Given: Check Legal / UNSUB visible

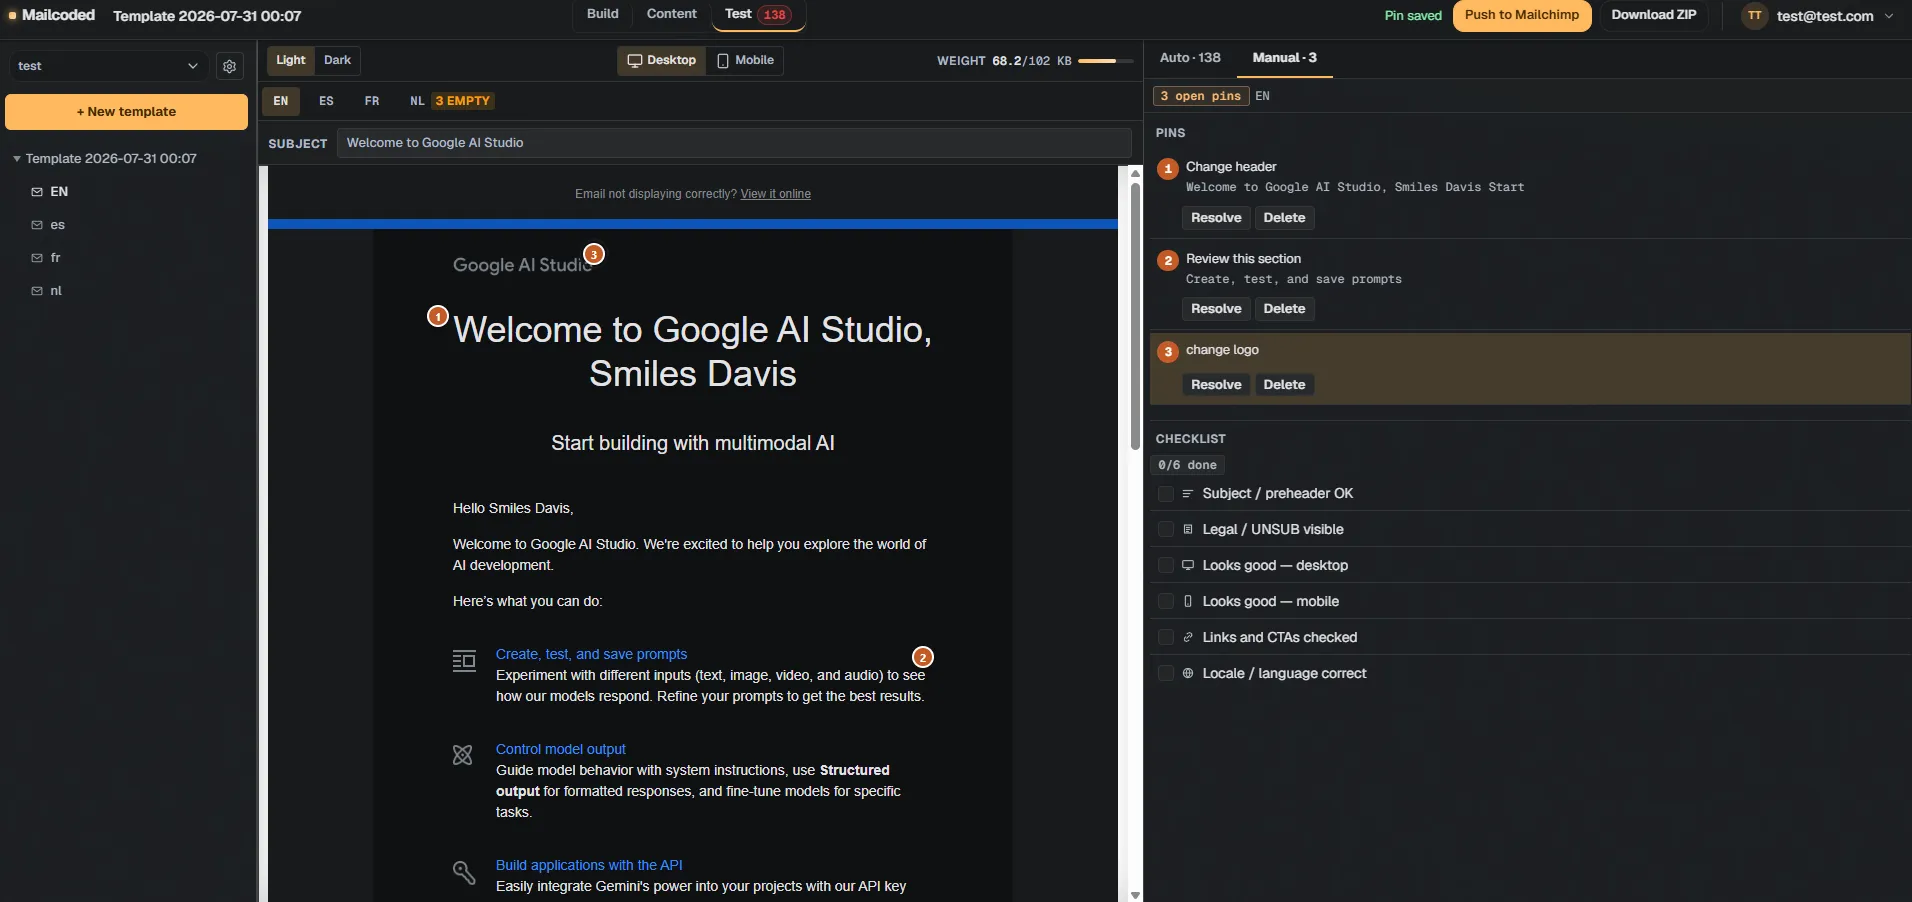Looking at the screenshot, I should (x=1165, y=530).
